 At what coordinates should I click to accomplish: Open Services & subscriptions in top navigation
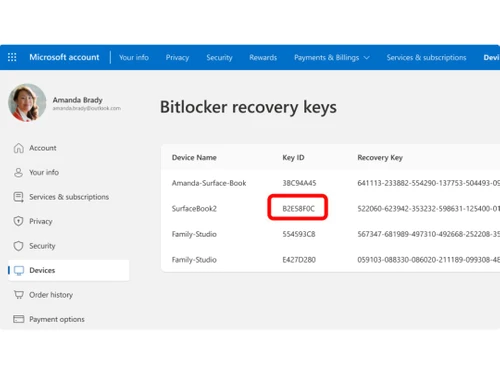[426, 58]
